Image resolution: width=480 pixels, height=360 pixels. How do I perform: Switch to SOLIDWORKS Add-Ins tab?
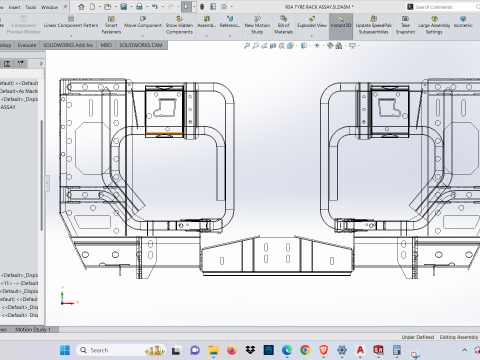(x=68, y=45)
